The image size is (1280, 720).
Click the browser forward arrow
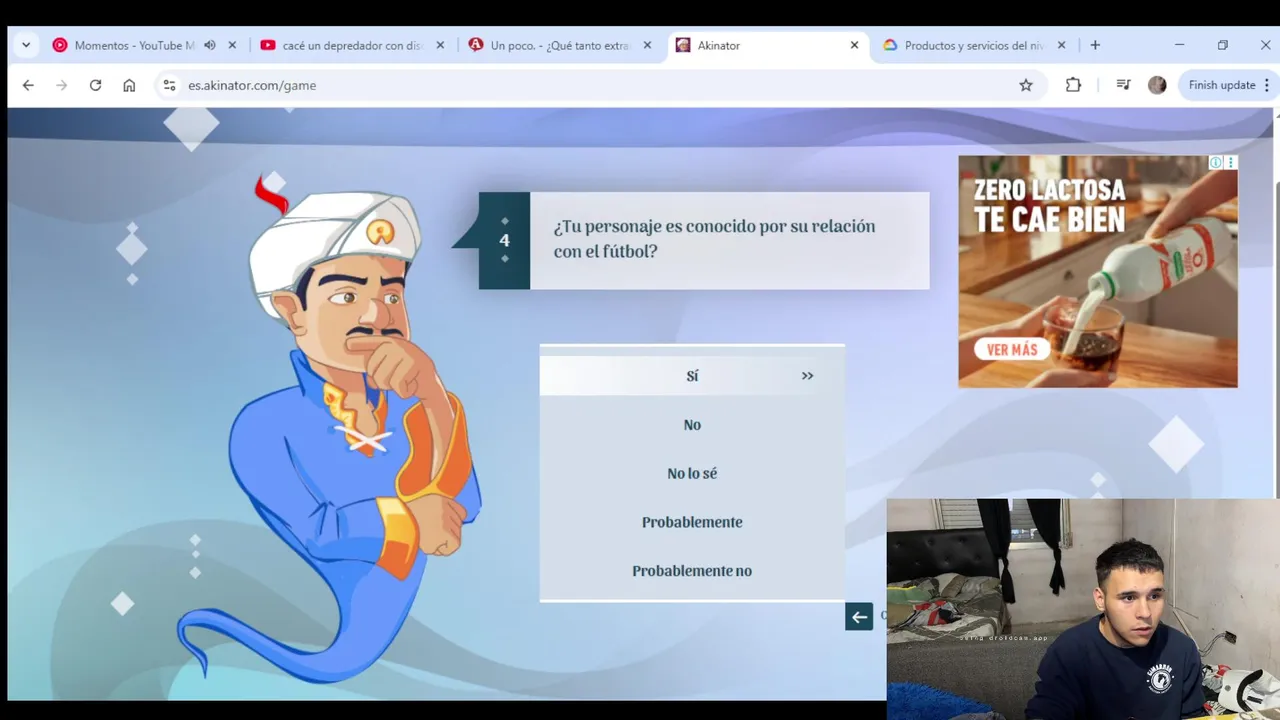click(x=62, y=85)
